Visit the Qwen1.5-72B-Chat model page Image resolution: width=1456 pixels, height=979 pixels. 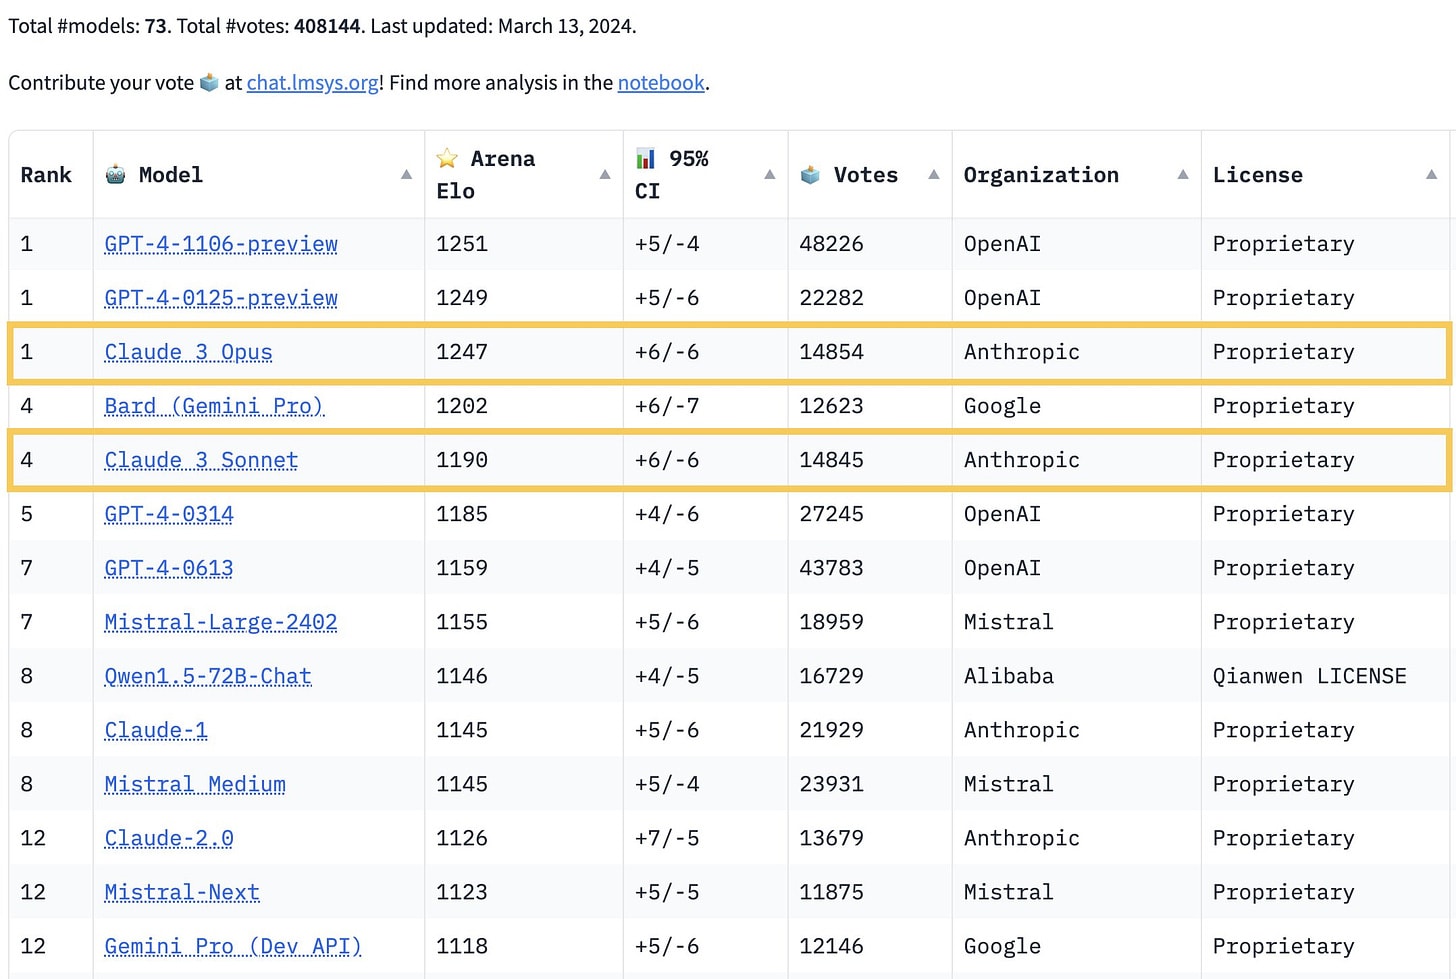tap(208, 676)
